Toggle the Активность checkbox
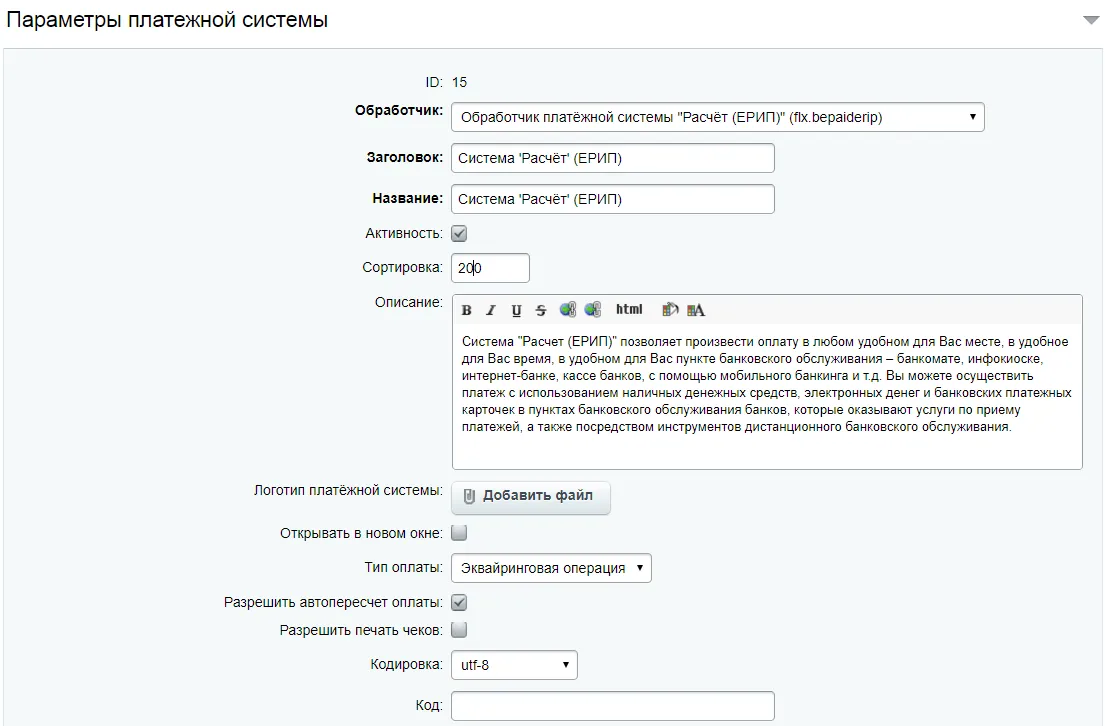 click(459, 233)
